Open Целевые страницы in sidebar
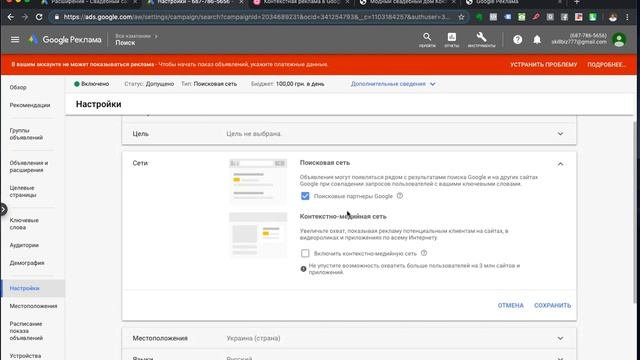This screenshot has width=640, height=360. [x=23, y=191]
